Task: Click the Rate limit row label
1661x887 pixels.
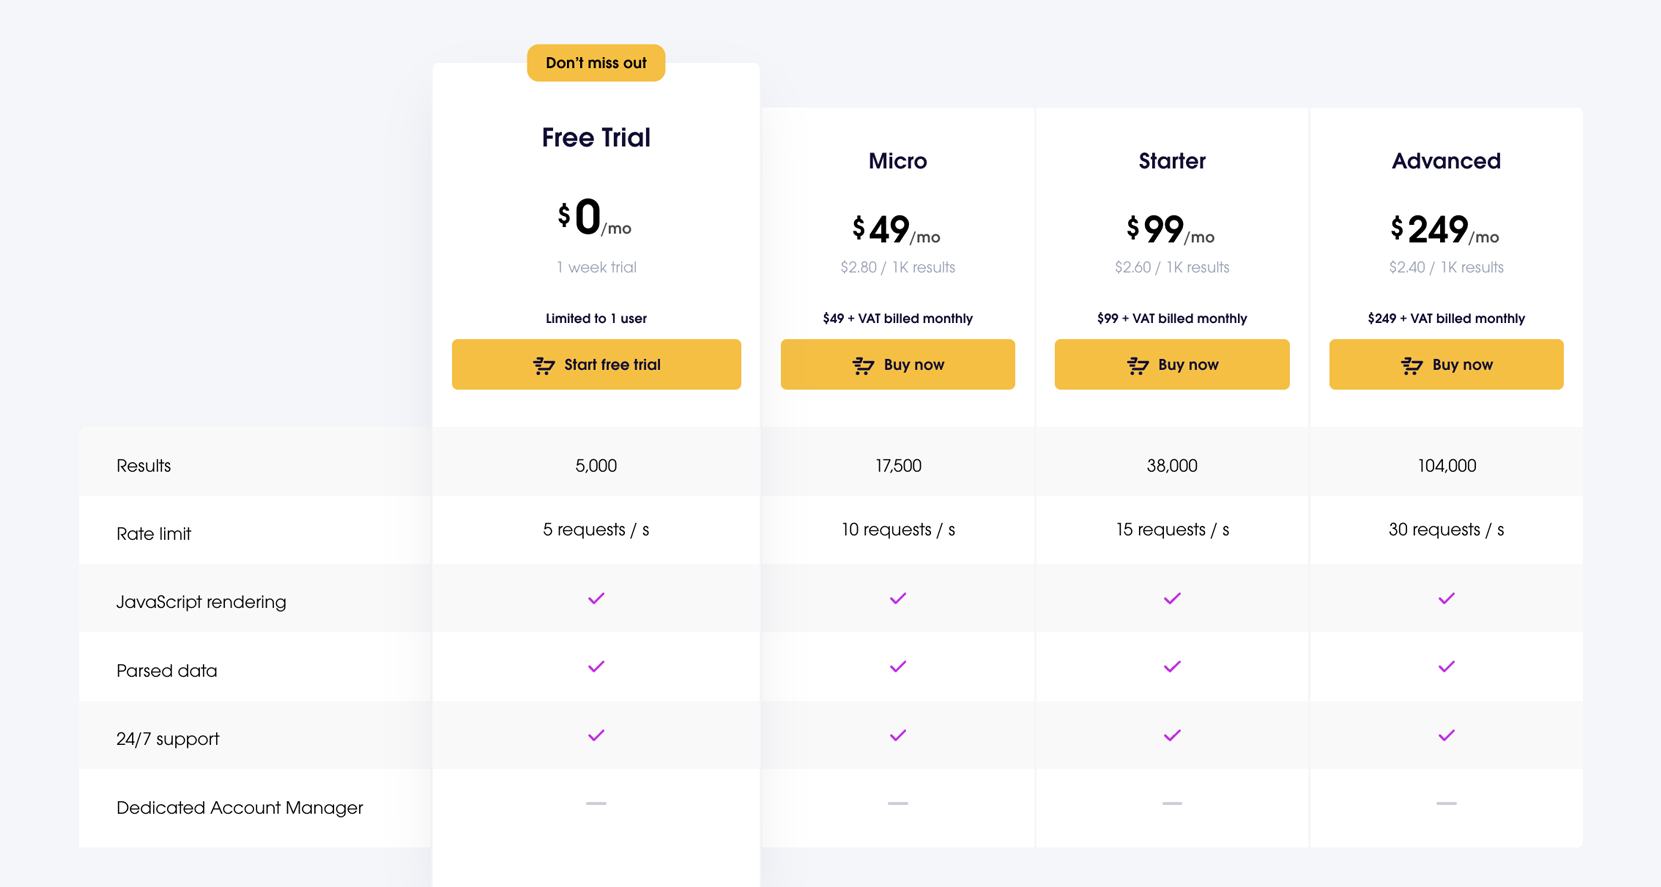Action: 153,534
